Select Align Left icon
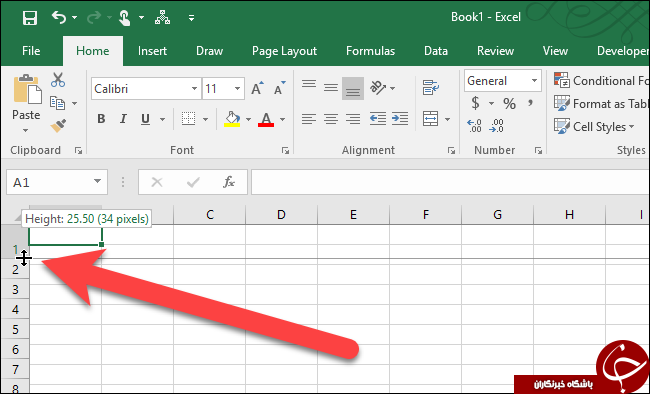The width and height of the screenshot is (650, 394). [x=309, y=119]
